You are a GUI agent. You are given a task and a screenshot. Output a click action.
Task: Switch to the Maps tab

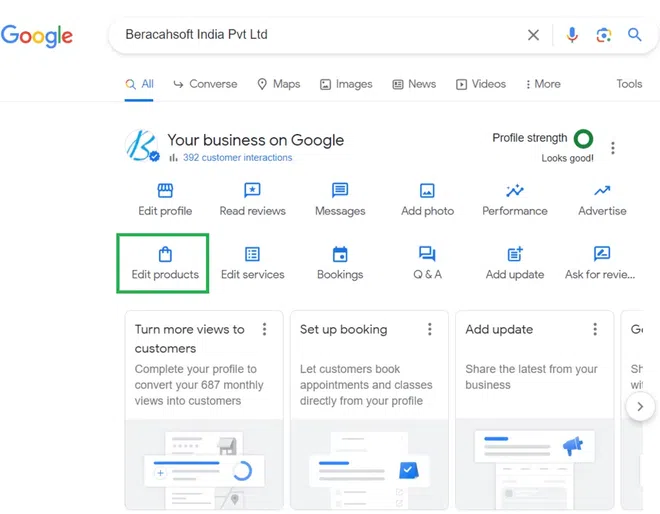tap(279, 84)
